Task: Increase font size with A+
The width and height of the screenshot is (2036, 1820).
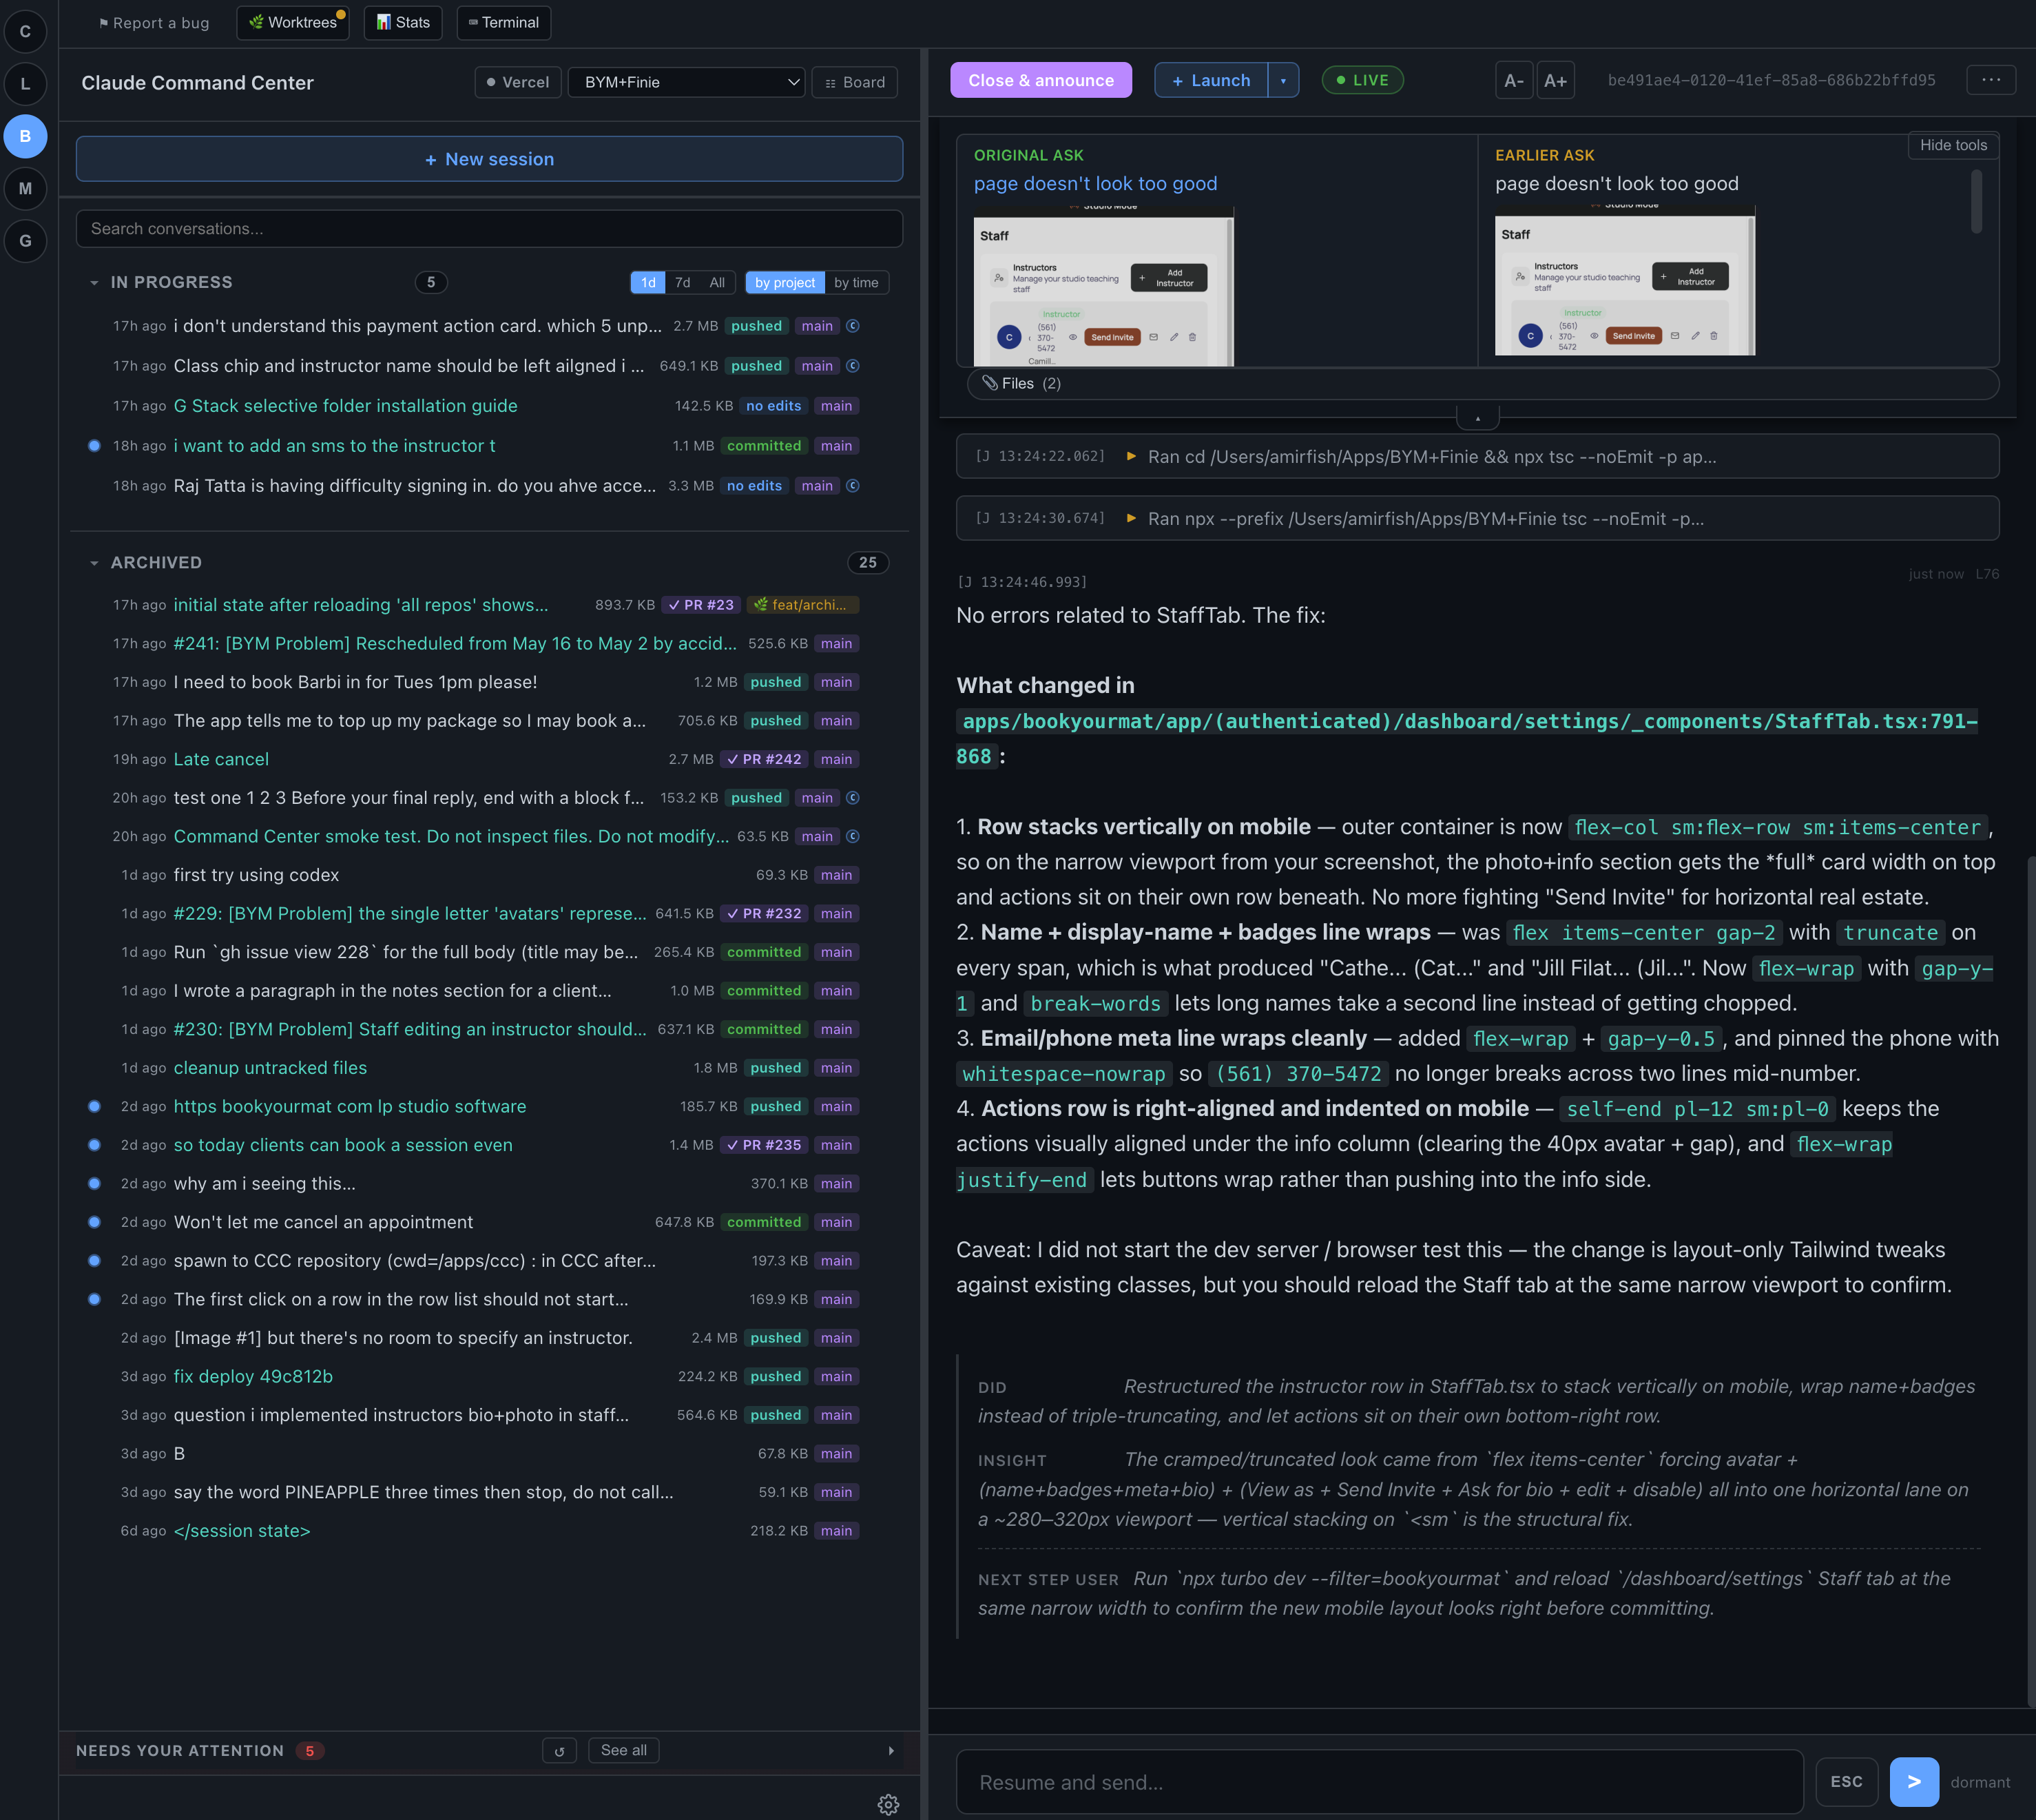Action: [x=1555, y=80]
